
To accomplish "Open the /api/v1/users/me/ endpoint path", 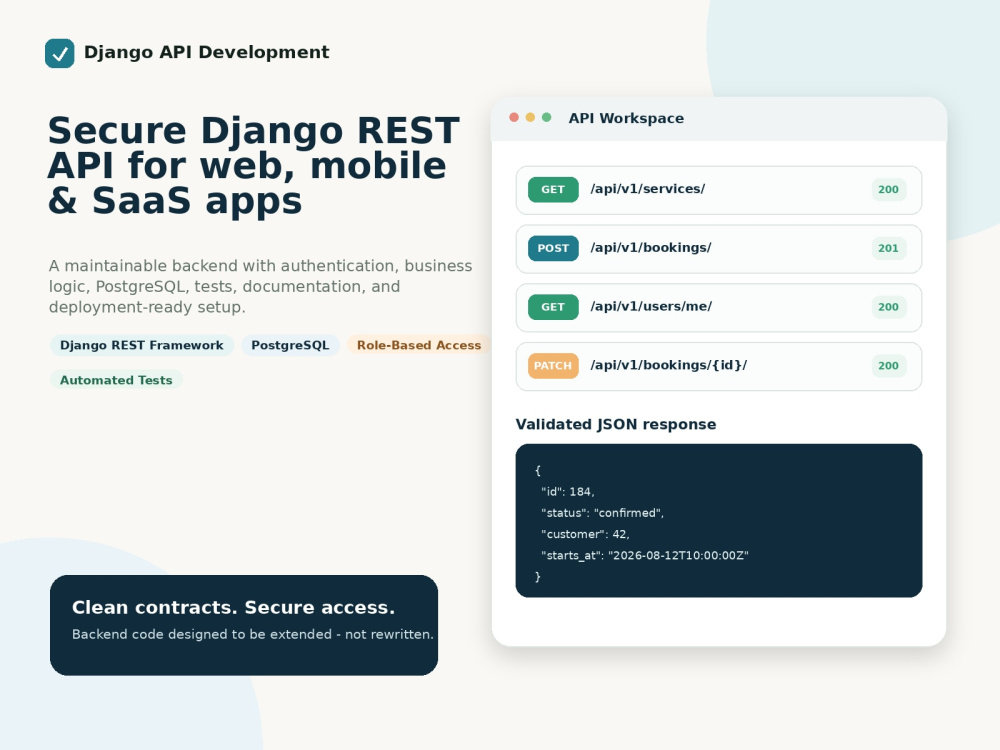I will coord(651,306).
